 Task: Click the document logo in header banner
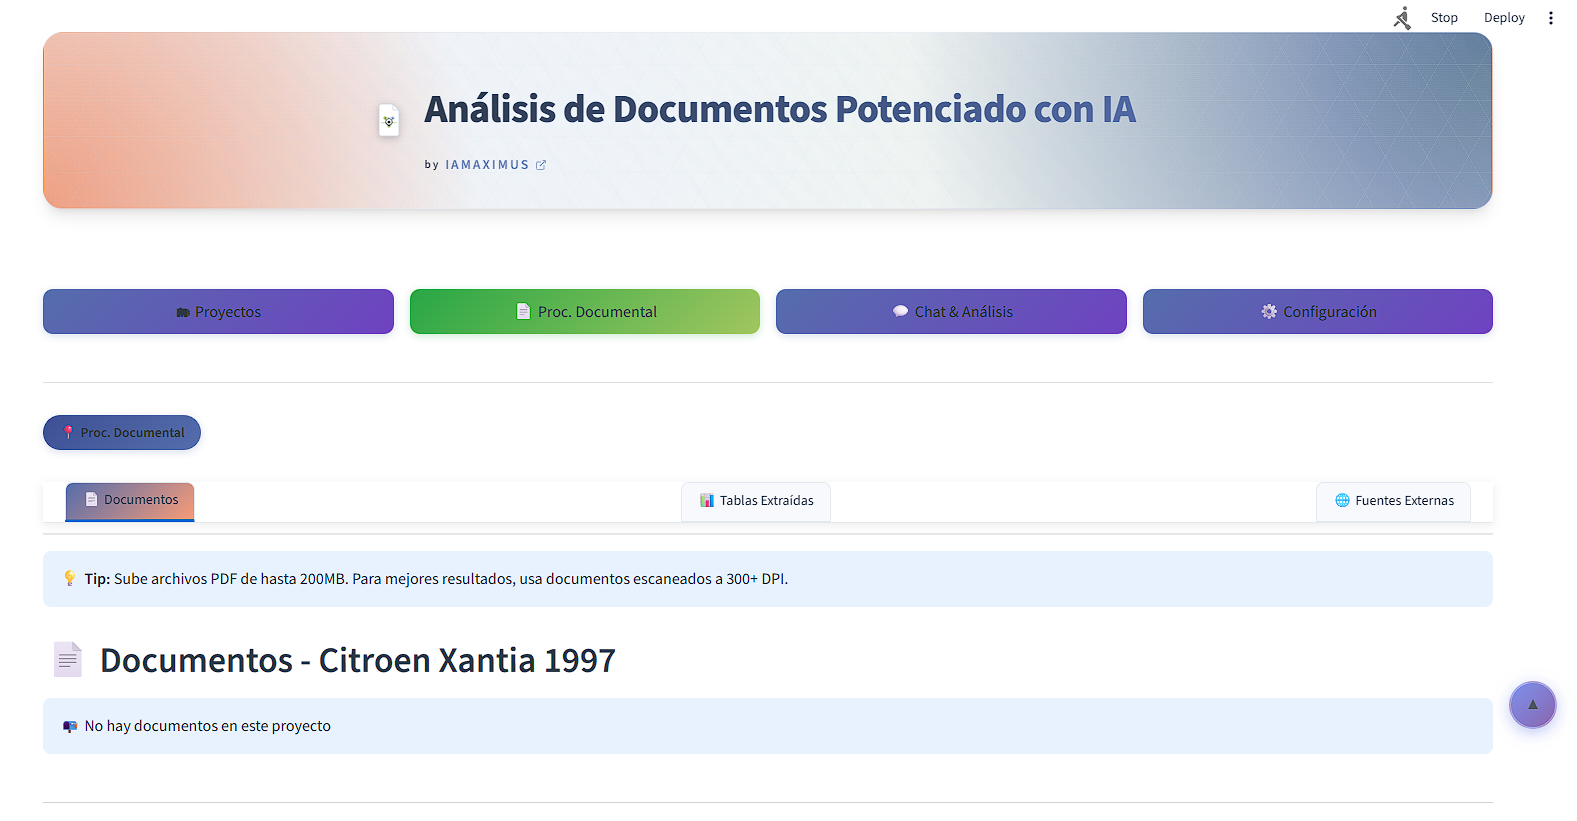[x=389, y=121]
